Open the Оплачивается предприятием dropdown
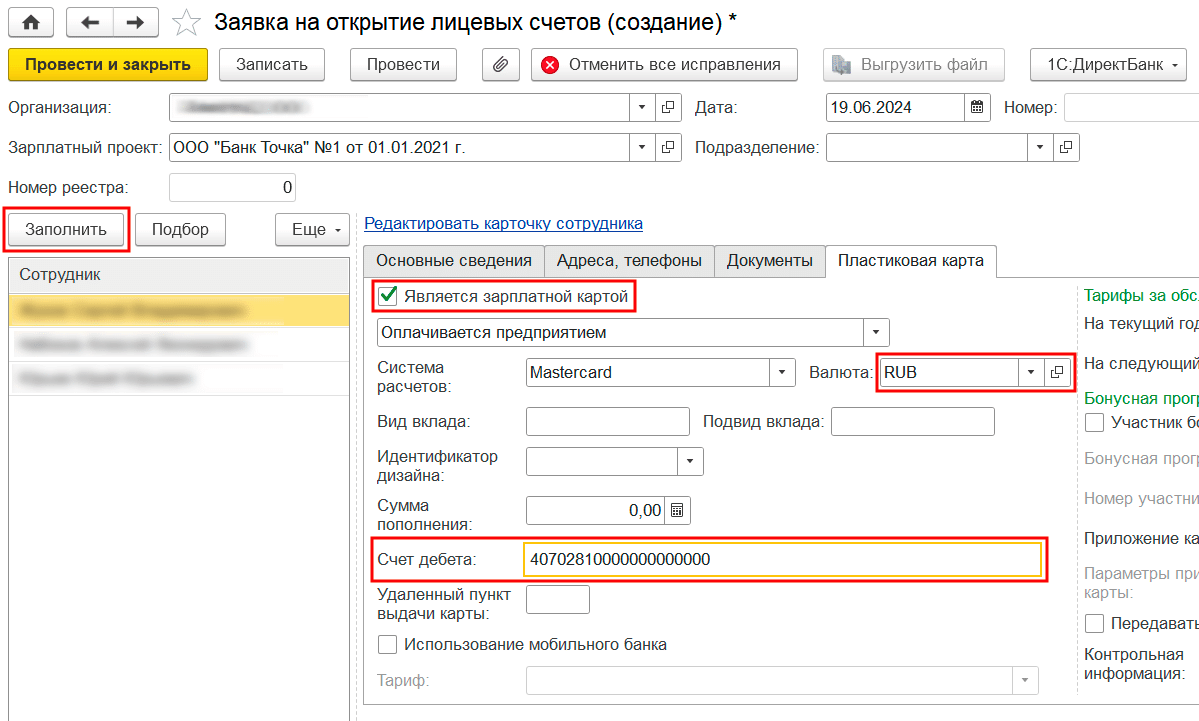 [x=876, y=332]
